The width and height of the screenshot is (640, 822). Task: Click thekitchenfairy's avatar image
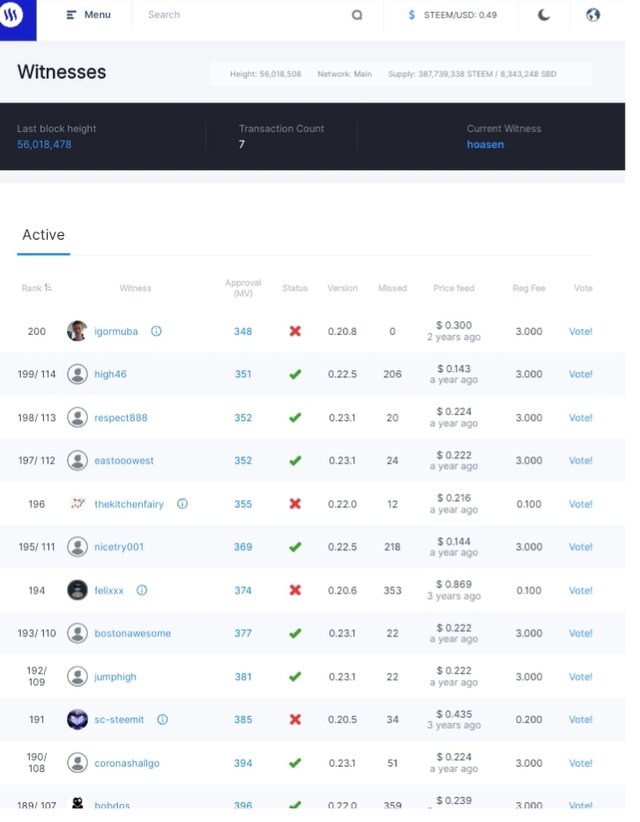77,504
